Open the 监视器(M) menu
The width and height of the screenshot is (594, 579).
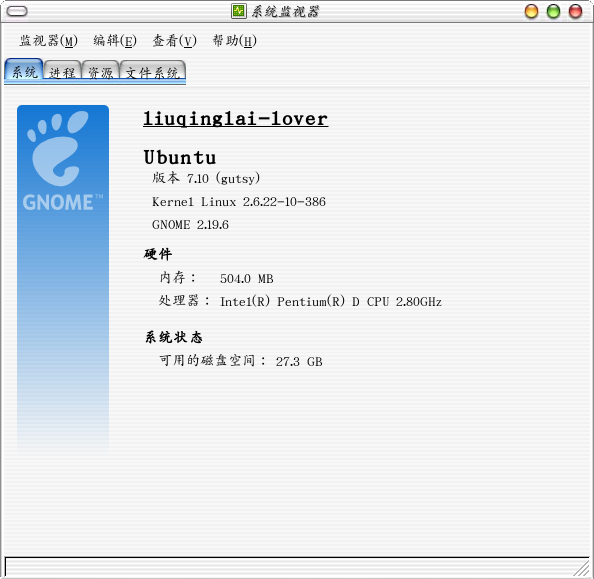(48, 41)
